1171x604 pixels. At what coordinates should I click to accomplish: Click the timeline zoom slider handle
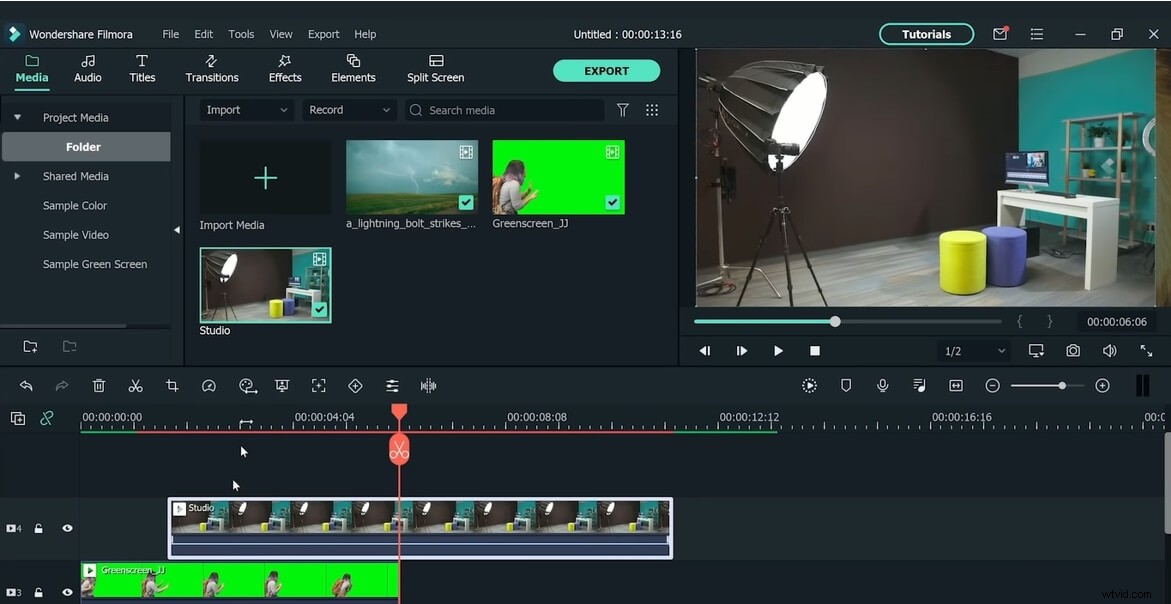[x=1062, y=386]
